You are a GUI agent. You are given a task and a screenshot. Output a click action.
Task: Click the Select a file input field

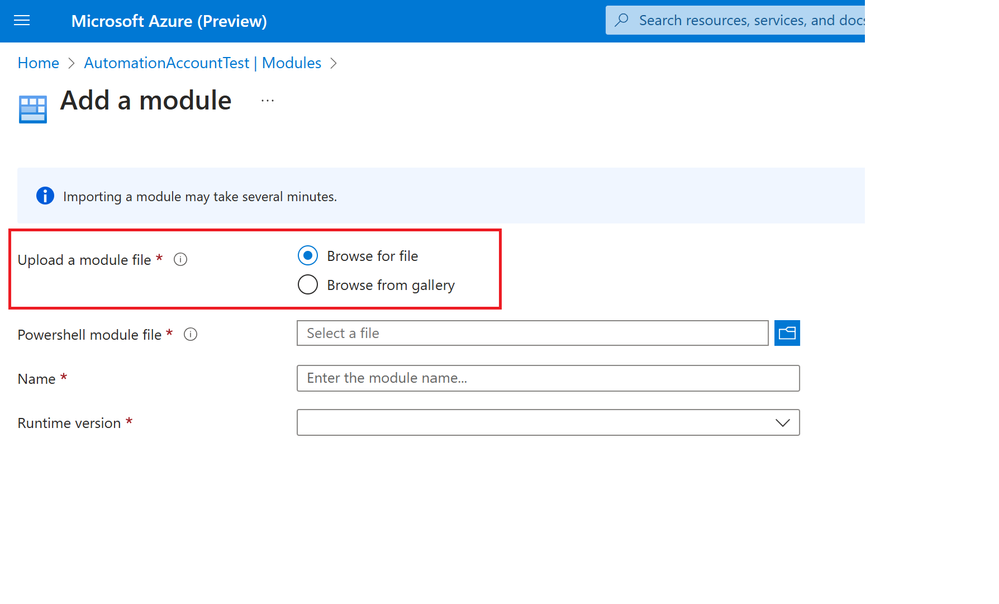coord(533,333)
